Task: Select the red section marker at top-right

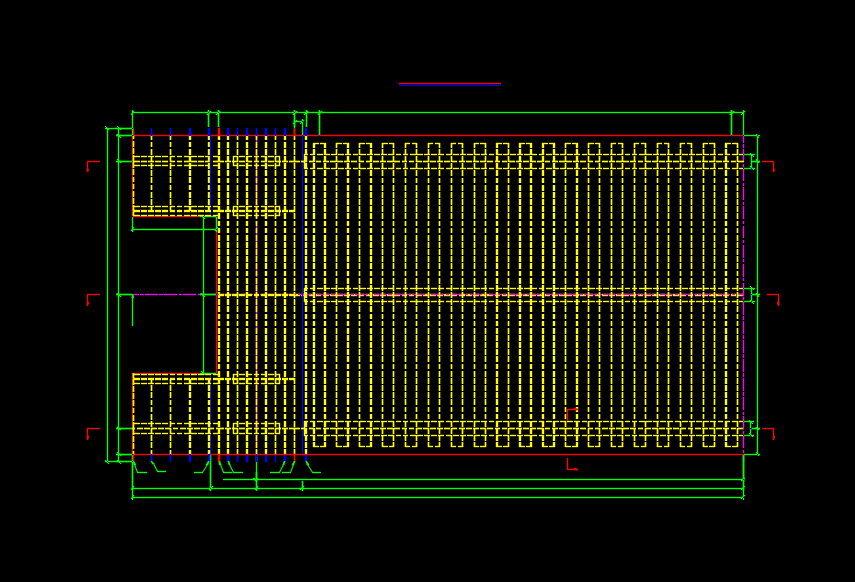Action: pos(770,164)
